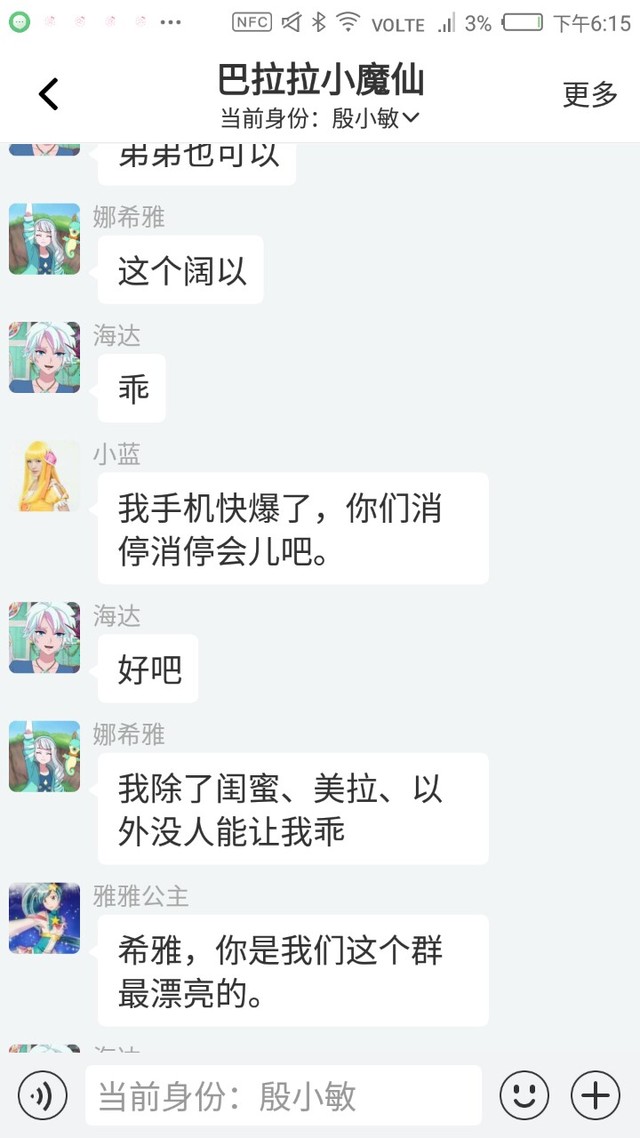Viewport: 640px width, 1138px height.
Task: Open the green chat notification icon
Action: 20,22
